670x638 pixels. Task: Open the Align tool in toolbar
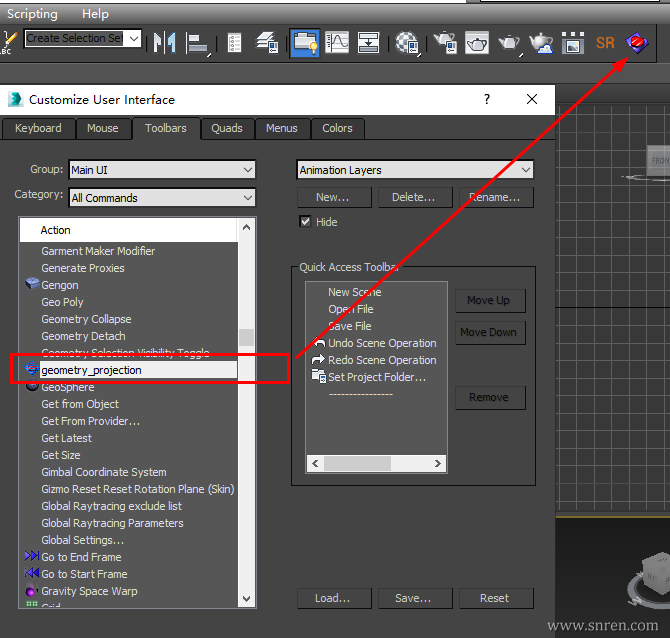tap(198, 42)
